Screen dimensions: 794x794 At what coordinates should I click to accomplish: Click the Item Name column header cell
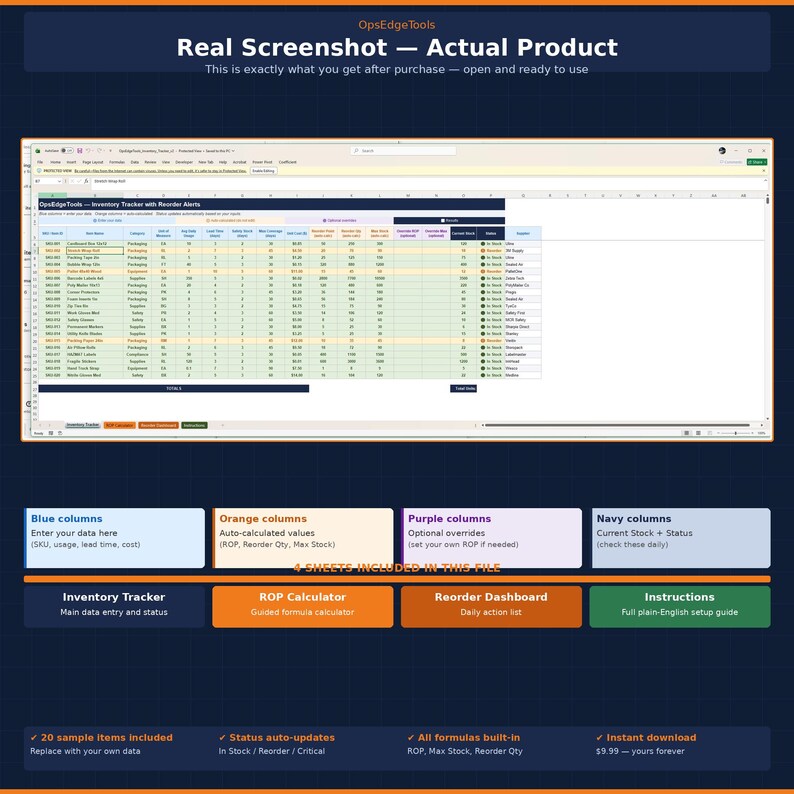pos(95,233)
